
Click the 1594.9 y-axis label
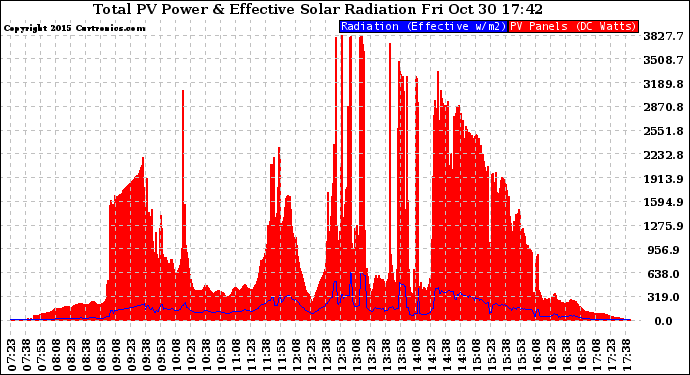coord(663,202)
